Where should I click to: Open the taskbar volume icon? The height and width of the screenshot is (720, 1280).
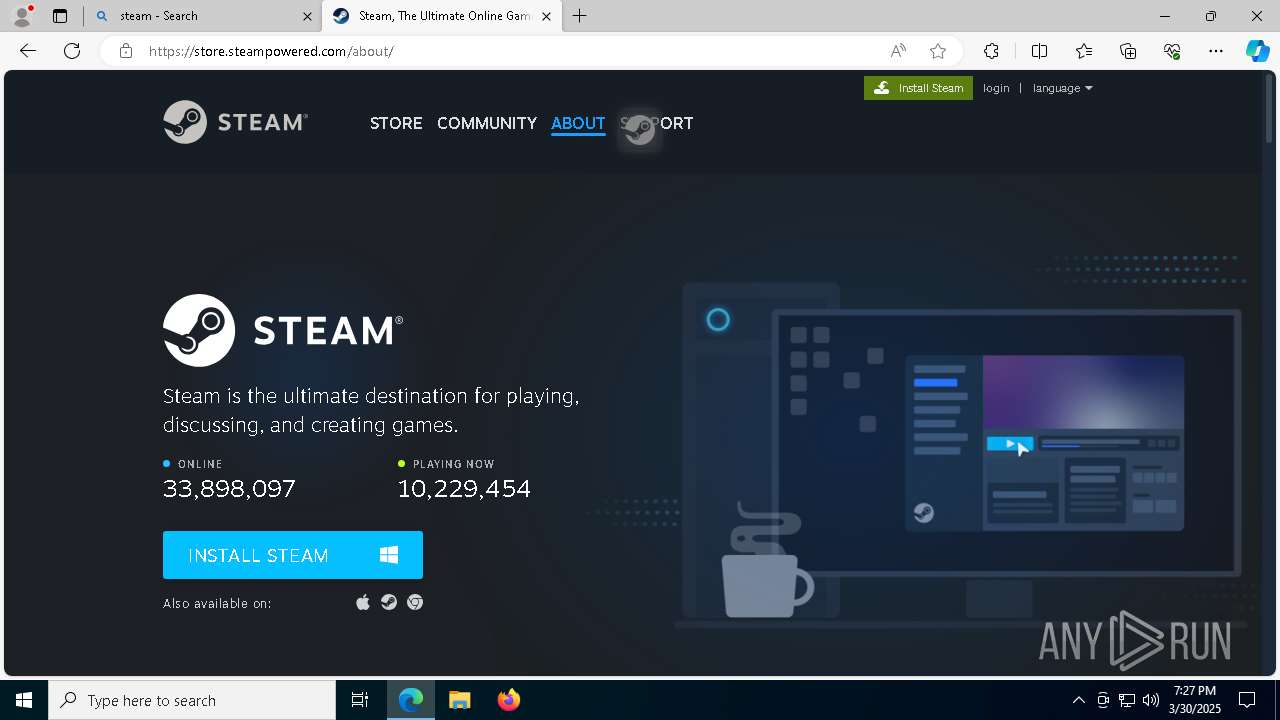click(x=1151, y=700)
